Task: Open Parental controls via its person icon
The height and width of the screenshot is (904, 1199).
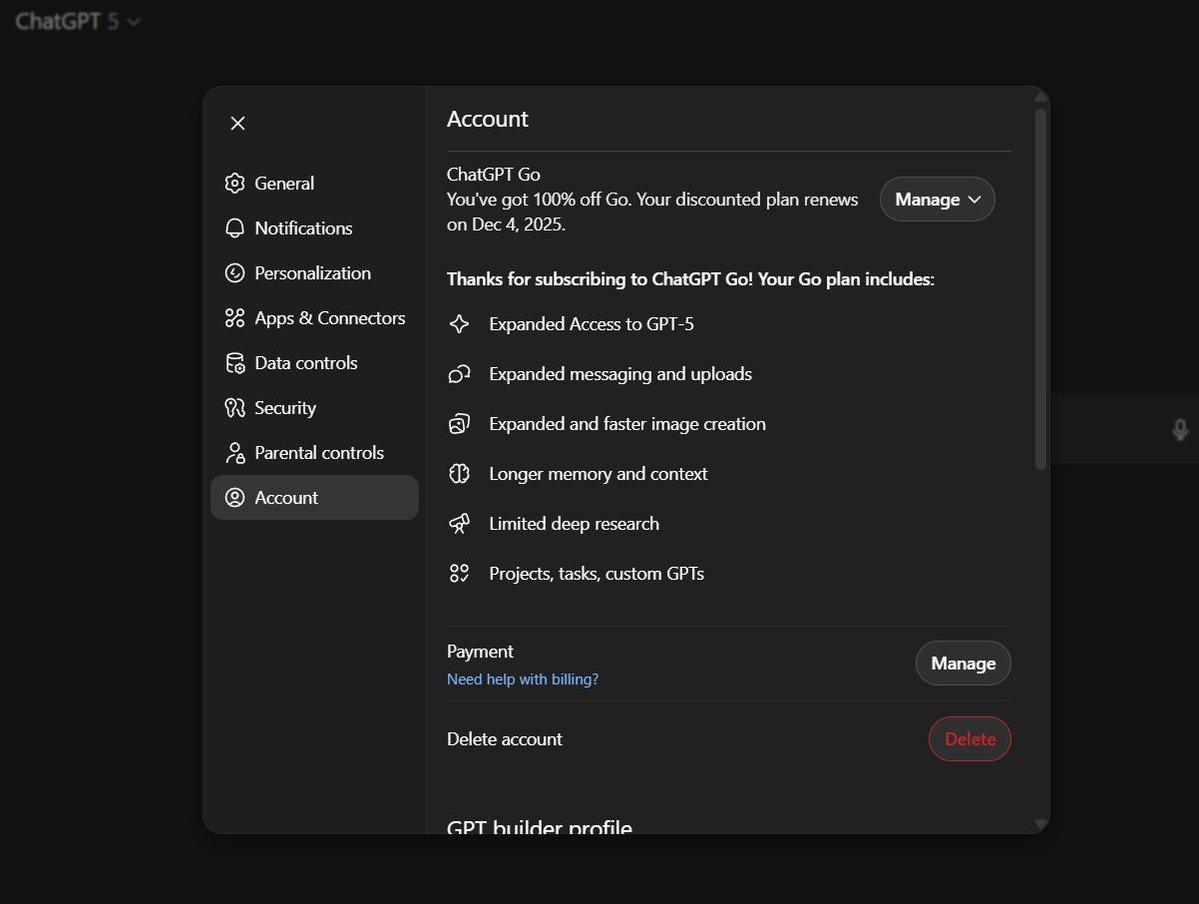Action: (x=234, y=452)
